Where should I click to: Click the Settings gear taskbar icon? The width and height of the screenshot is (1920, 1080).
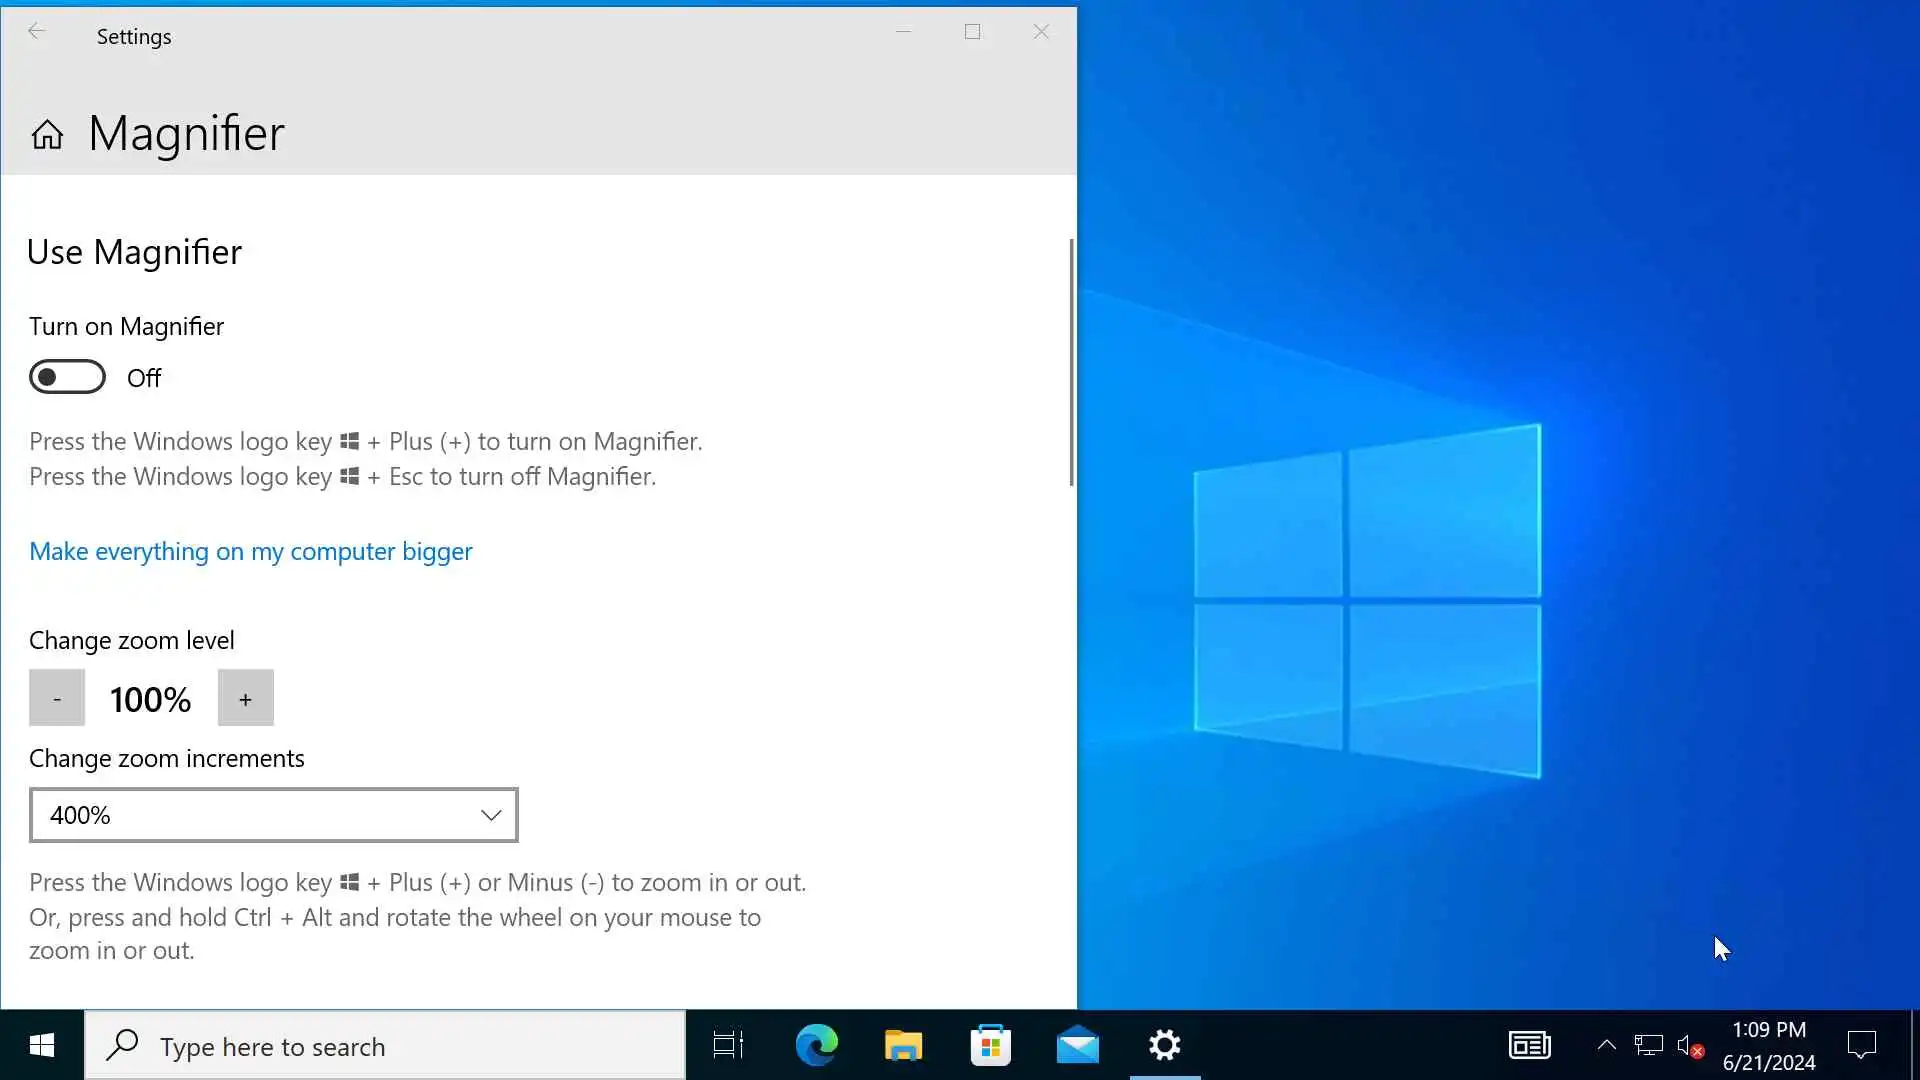coord(1164,1045)
